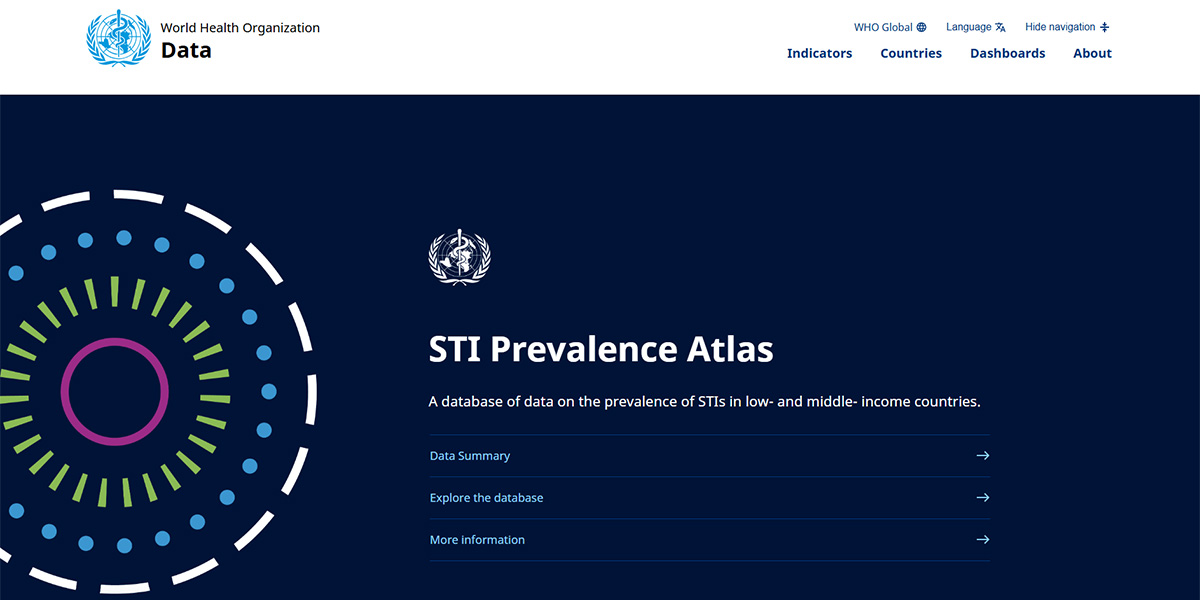The width and height of the screenshot is (1200, 600).
Task: Click the database description text
Action: pyautogui.click(x=704, y=402)
